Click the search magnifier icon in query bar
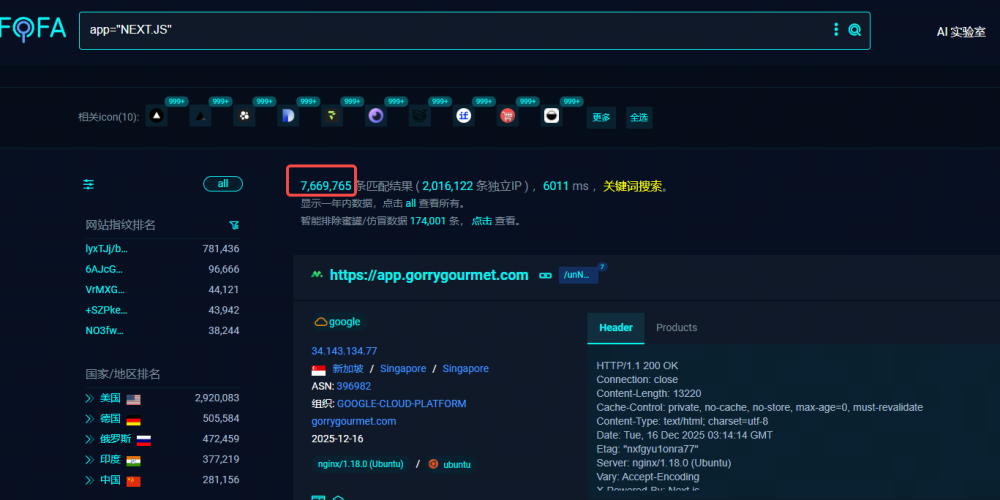1000x500 pixels. [x=855, y=30]
